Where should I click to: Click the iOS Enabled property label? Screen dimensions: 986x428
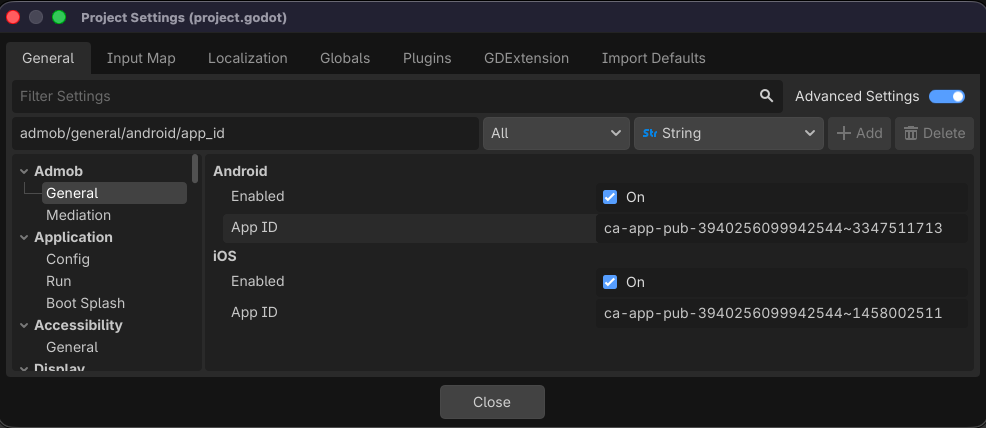point(257,281)
